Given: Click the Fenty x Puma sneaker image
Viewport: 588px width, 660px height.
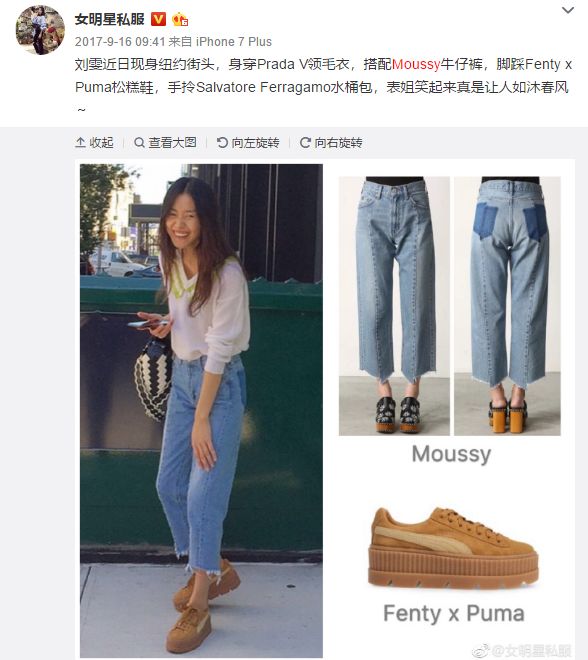Looking at the screenshot, I should [453, 547].
